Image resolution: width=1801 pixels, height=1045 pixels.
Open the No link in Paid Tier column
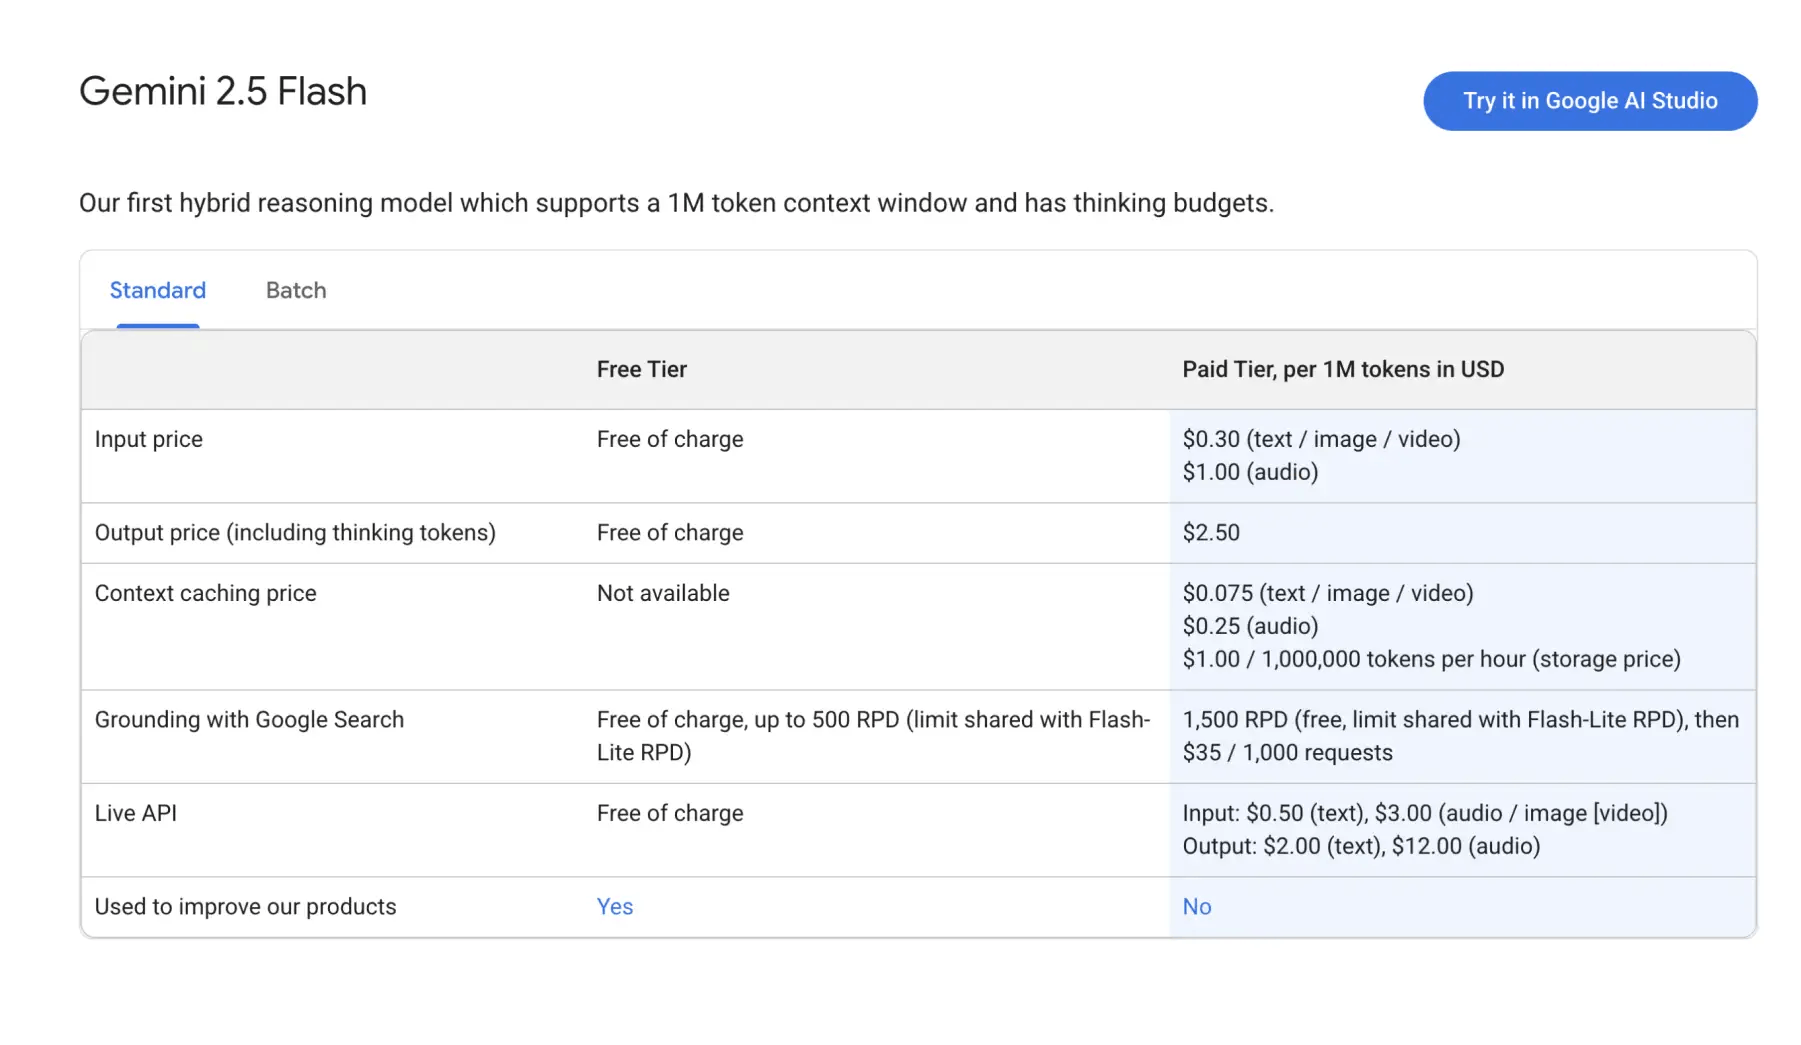click(x=1196, y=906)
